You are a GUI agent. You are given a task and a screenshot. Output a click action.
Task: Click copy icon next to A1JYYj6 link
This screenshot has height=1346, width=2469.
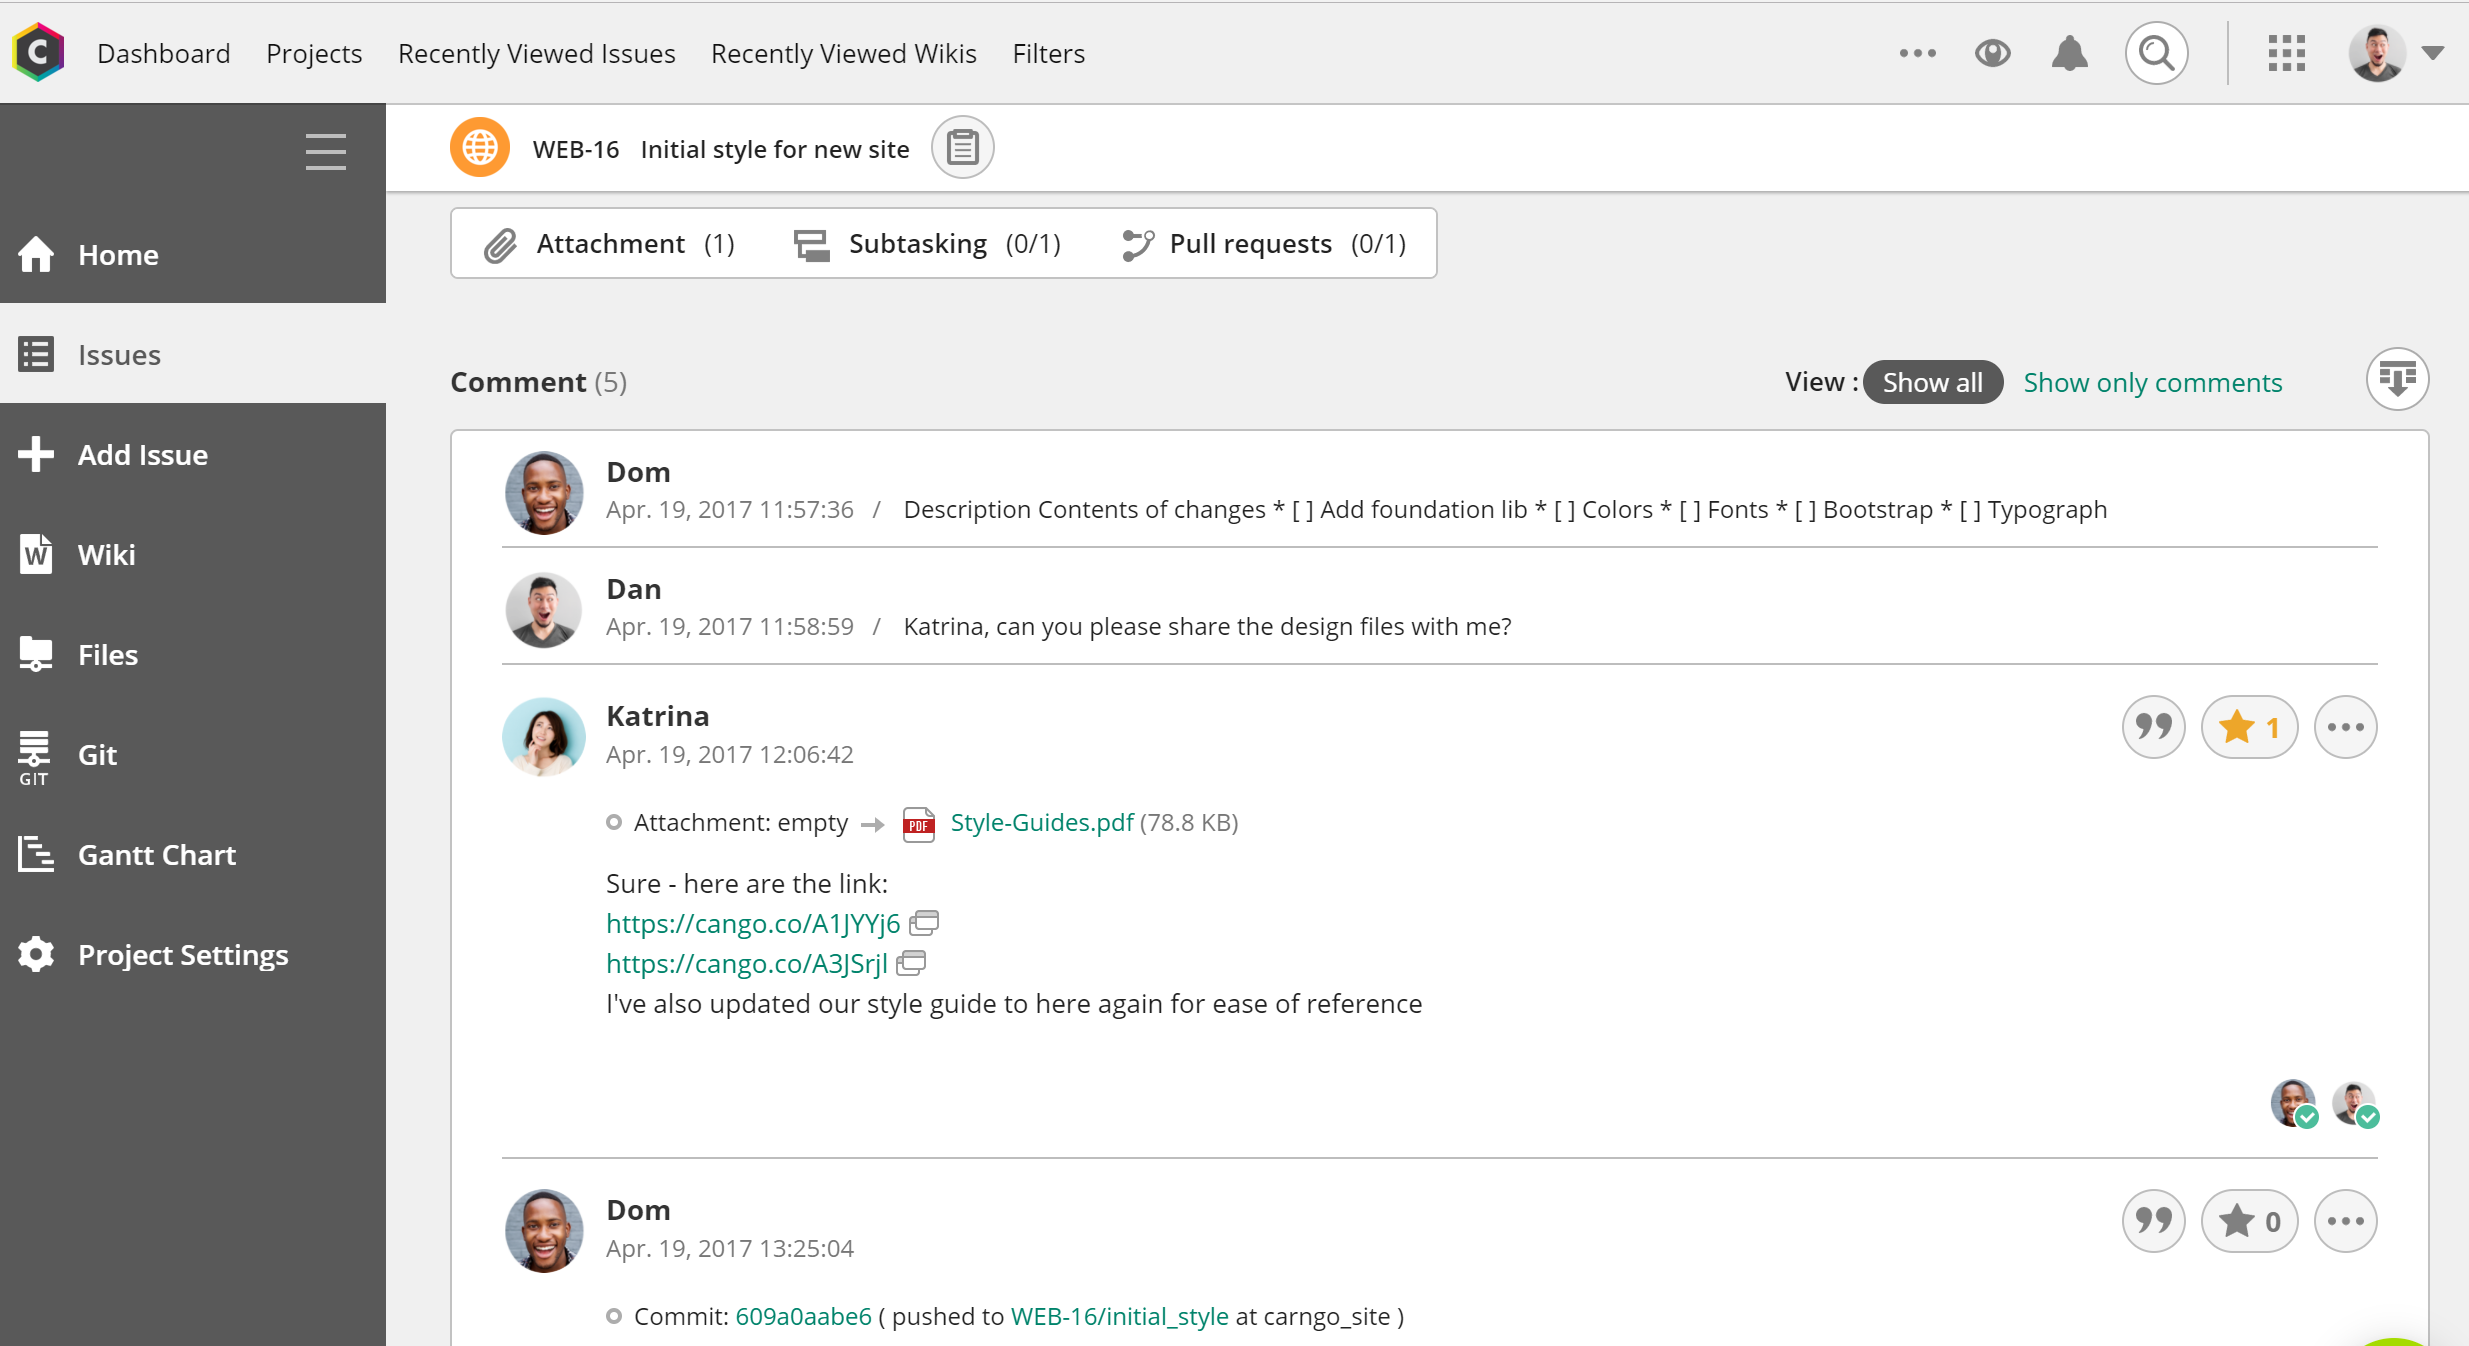(x=924, y=922)
